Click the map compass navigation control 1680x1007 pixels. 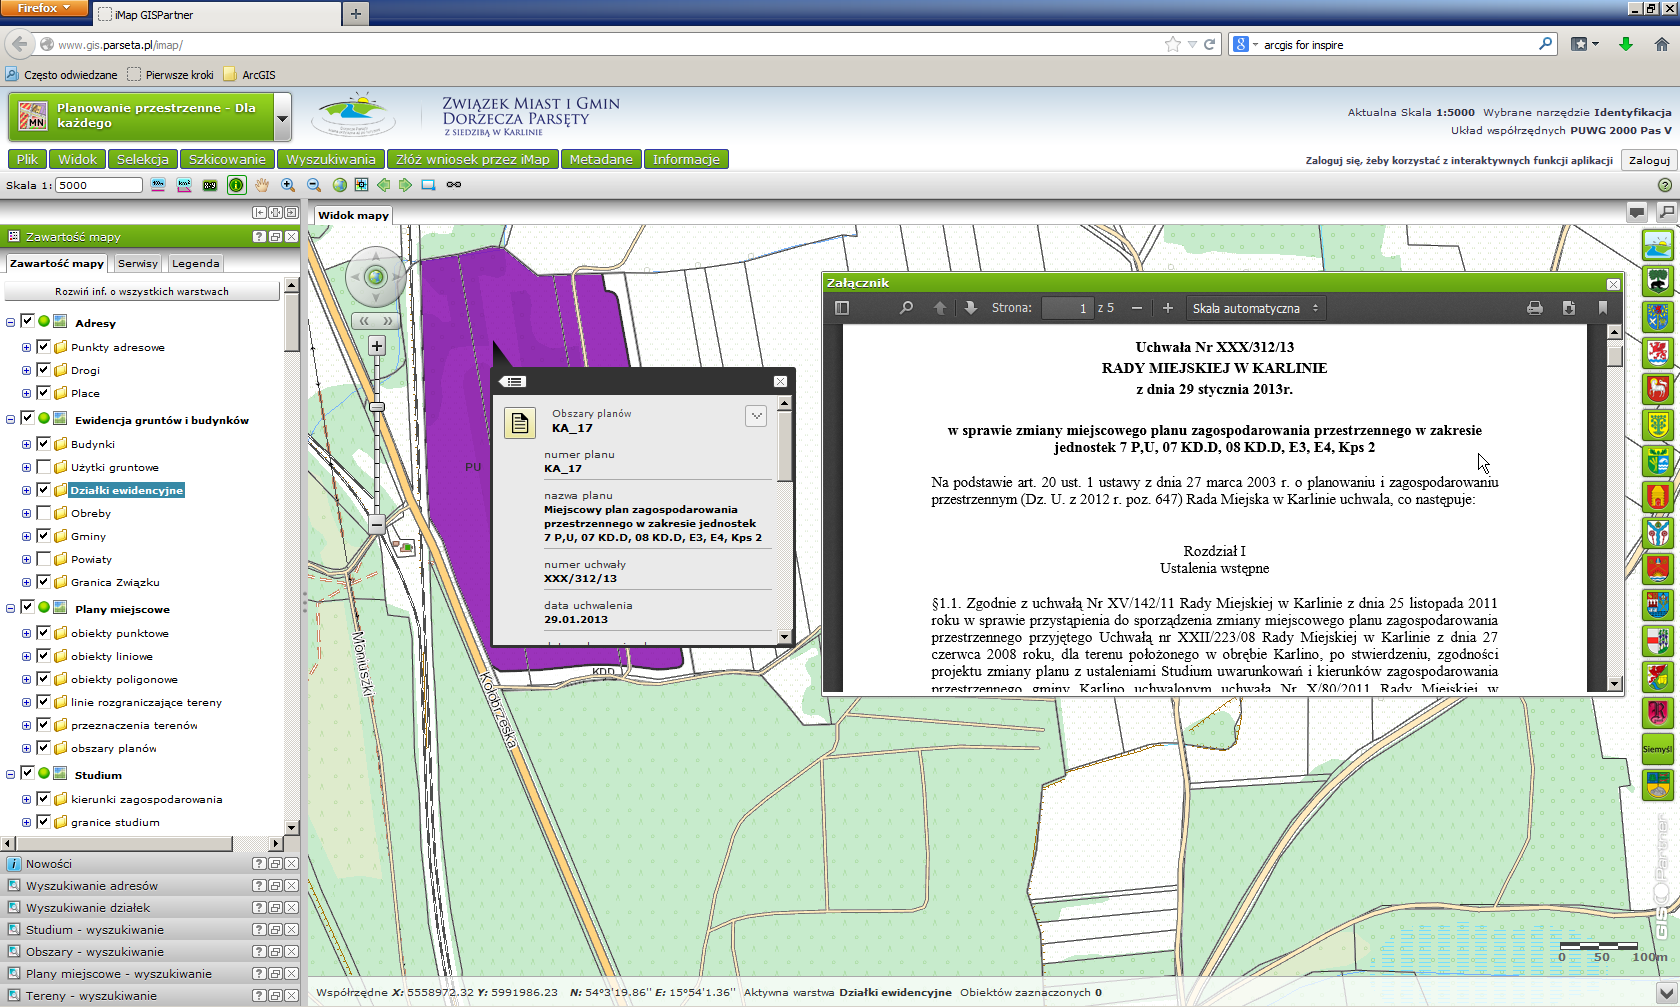[376, 277]
